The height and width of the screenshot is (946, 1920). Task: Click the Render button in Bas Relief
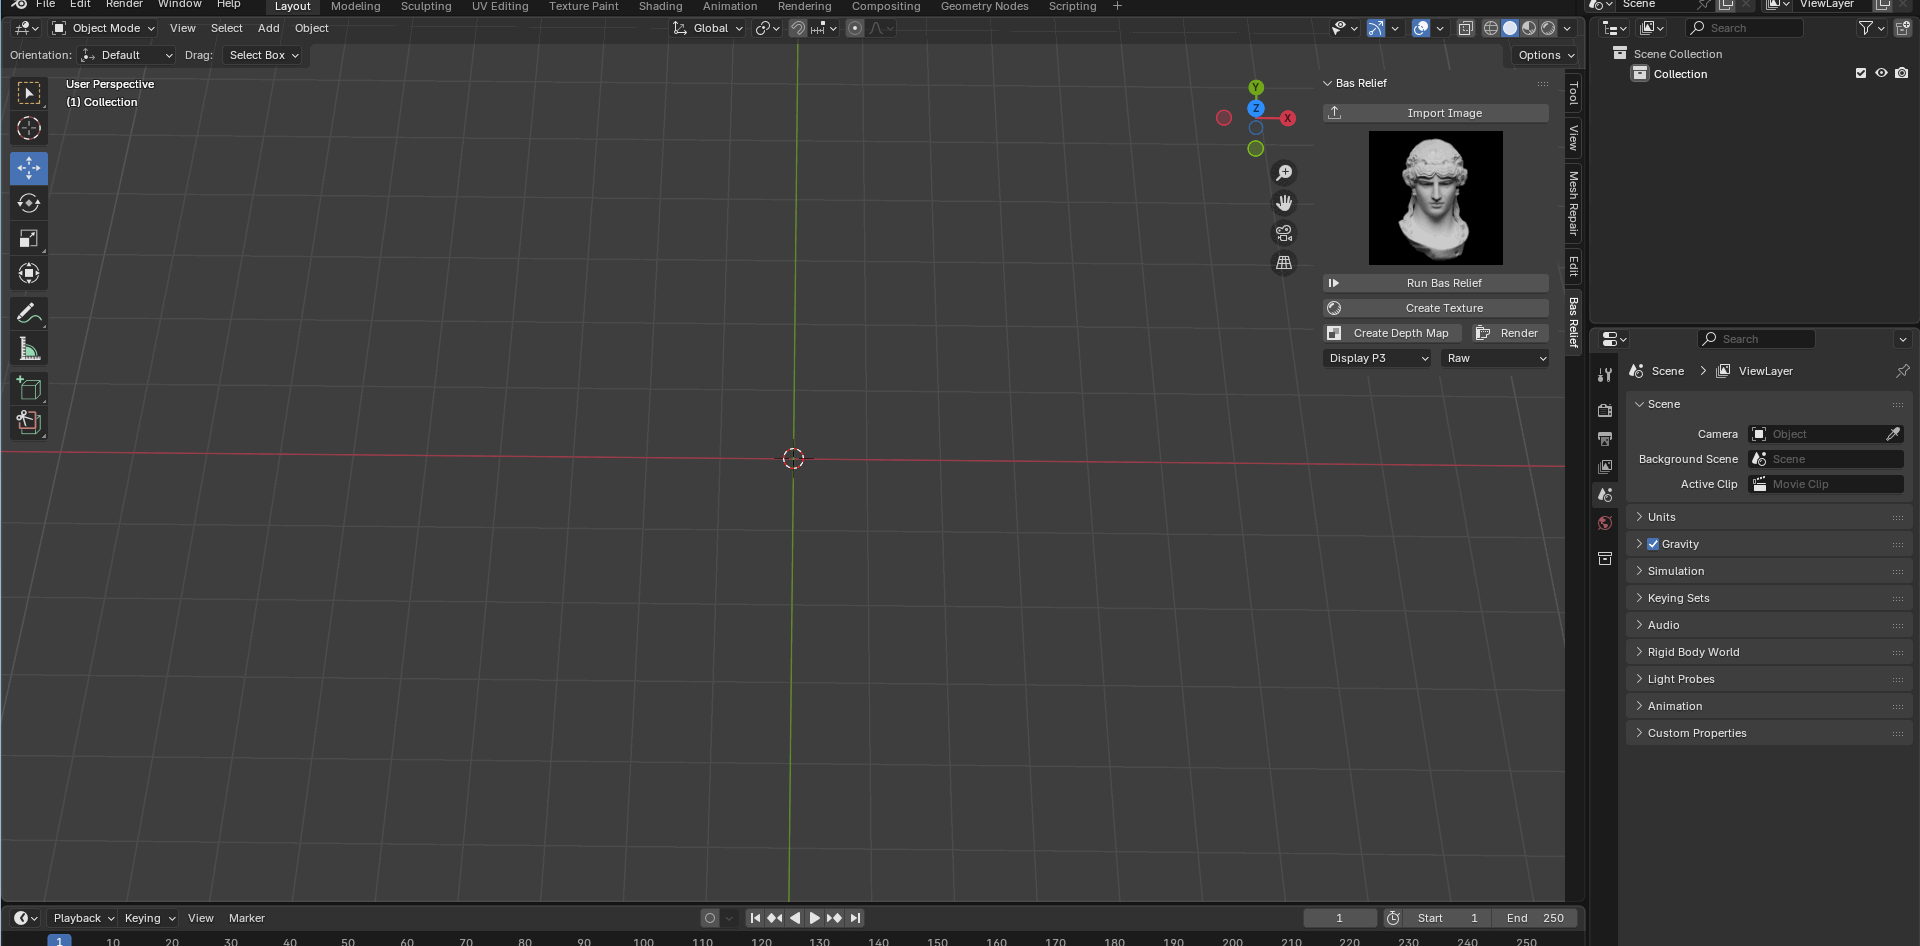point(1509,333)
